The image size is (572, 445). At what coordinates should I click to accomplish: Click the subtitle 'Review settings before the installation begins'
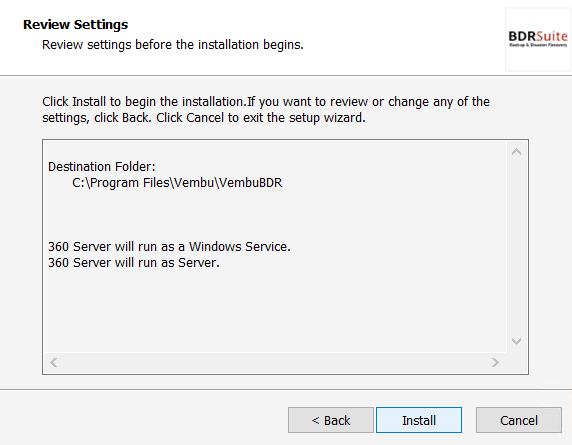point(173,44)
